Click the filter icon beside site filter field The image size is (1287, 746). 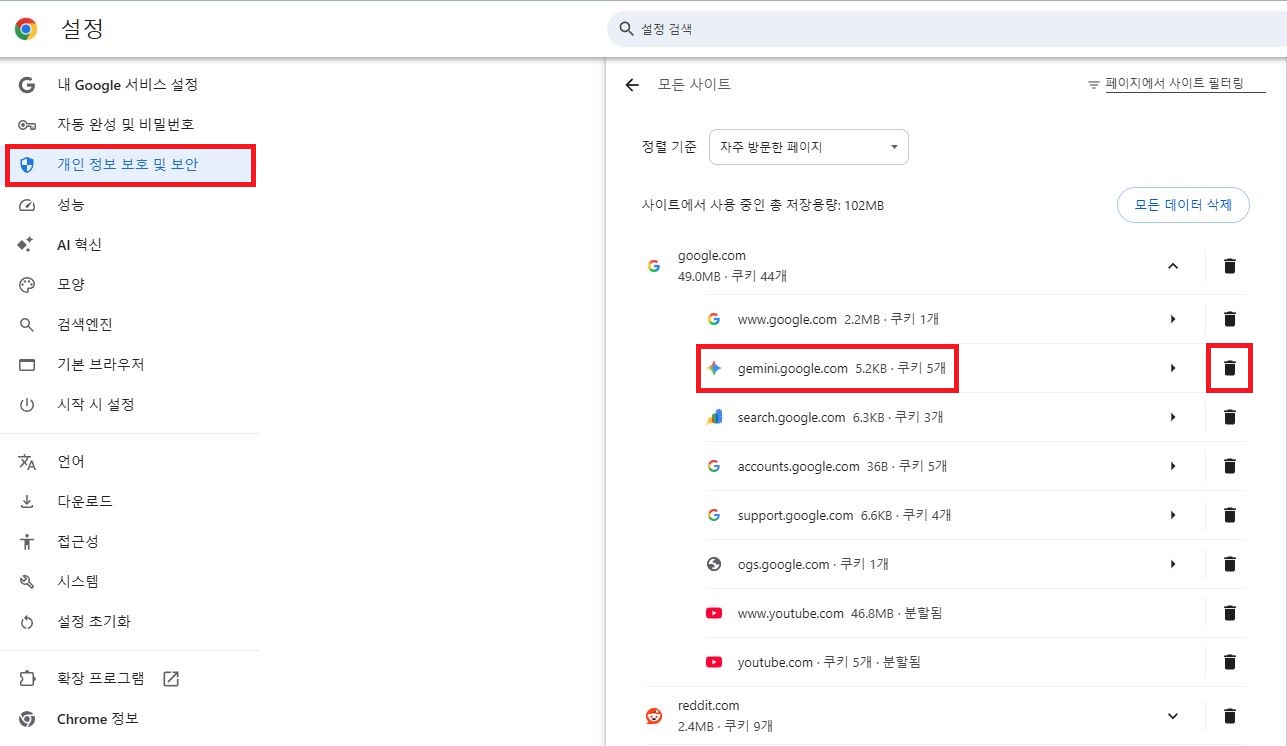(1094, 85)
